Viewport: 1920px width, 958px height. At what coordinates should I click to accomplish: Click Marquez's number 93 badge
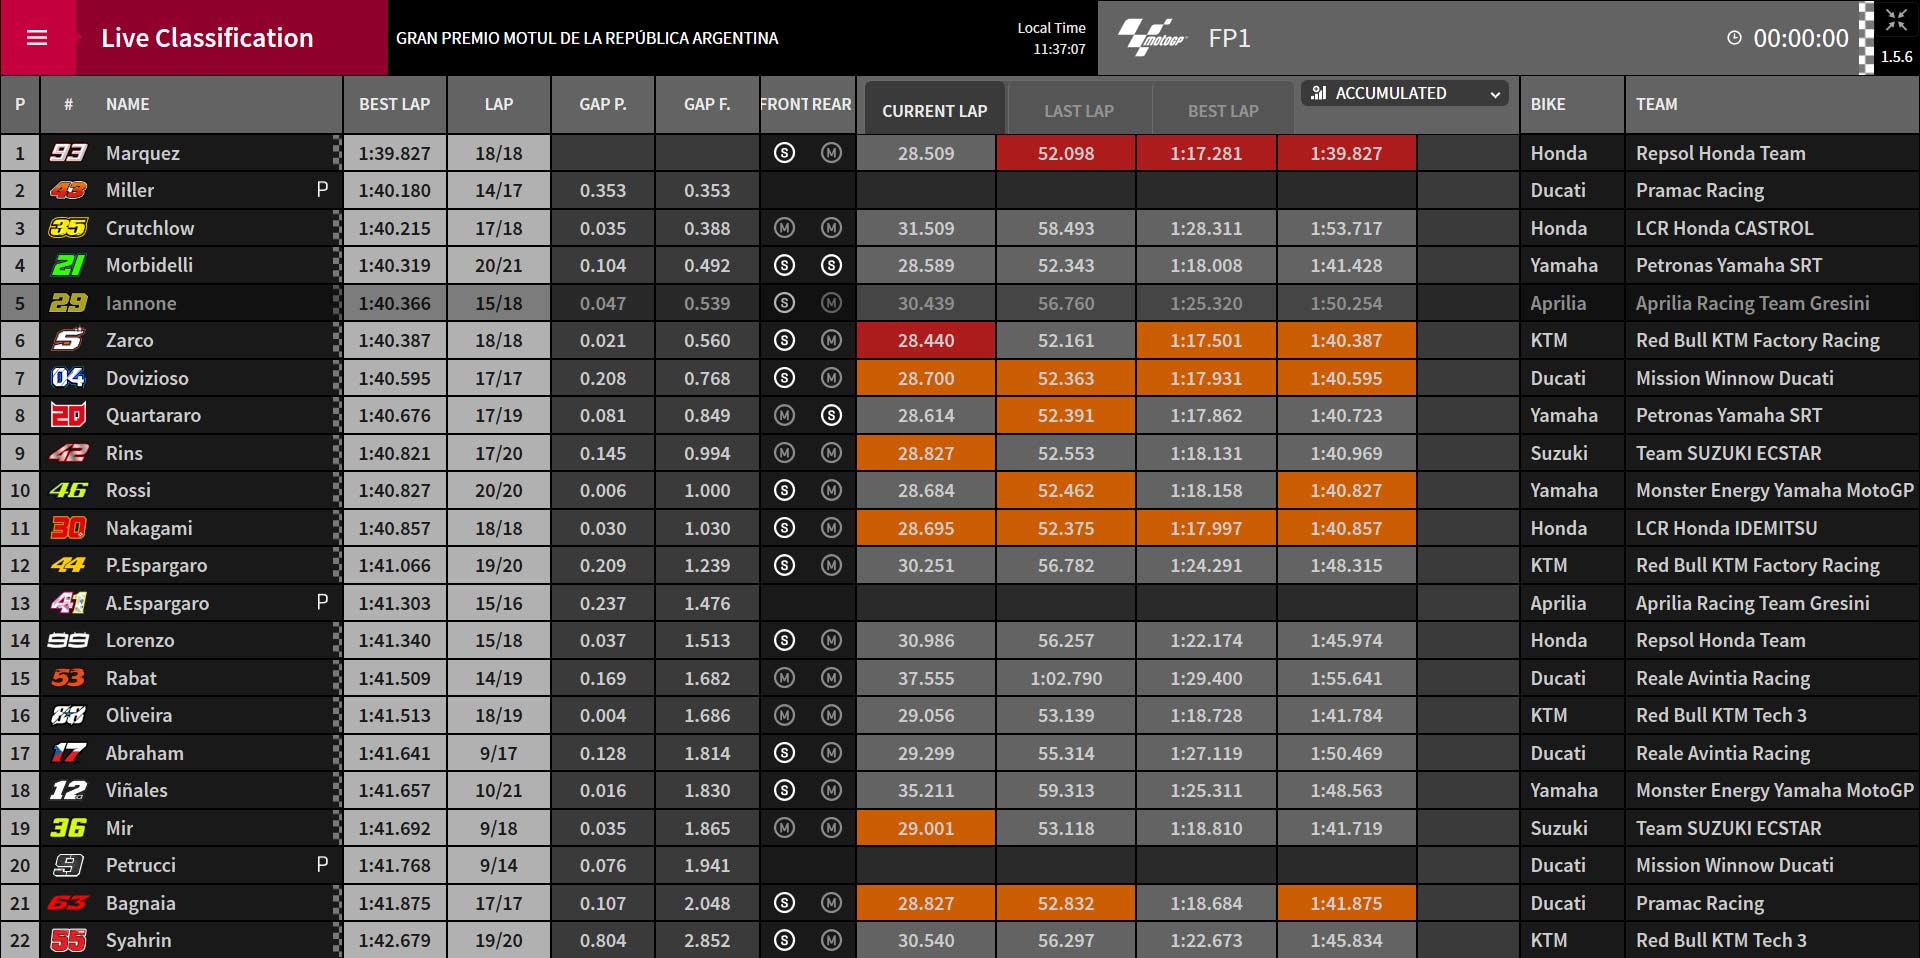[68, 153]
